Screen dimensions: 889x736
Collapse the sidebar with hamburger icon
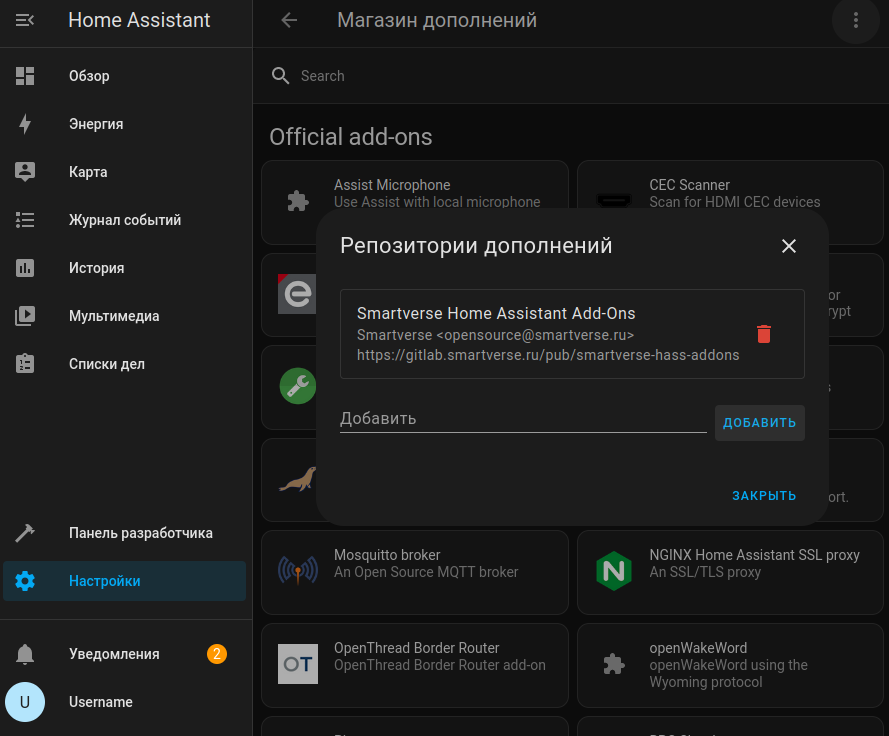(25, 20)
